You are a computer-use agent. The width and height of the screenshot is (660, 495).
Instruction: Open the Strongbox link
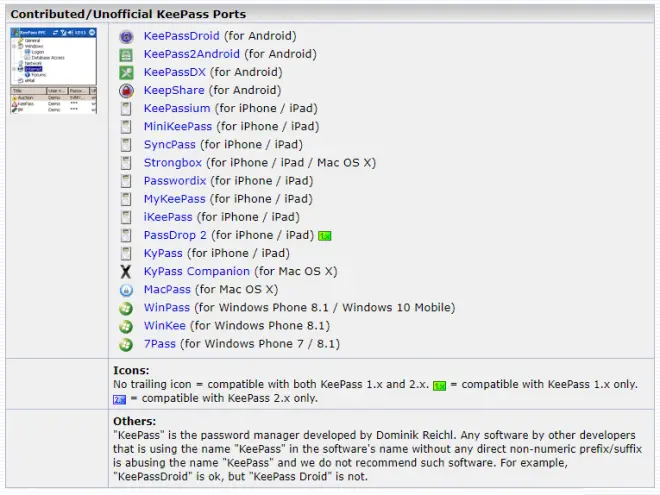point(173,162)
